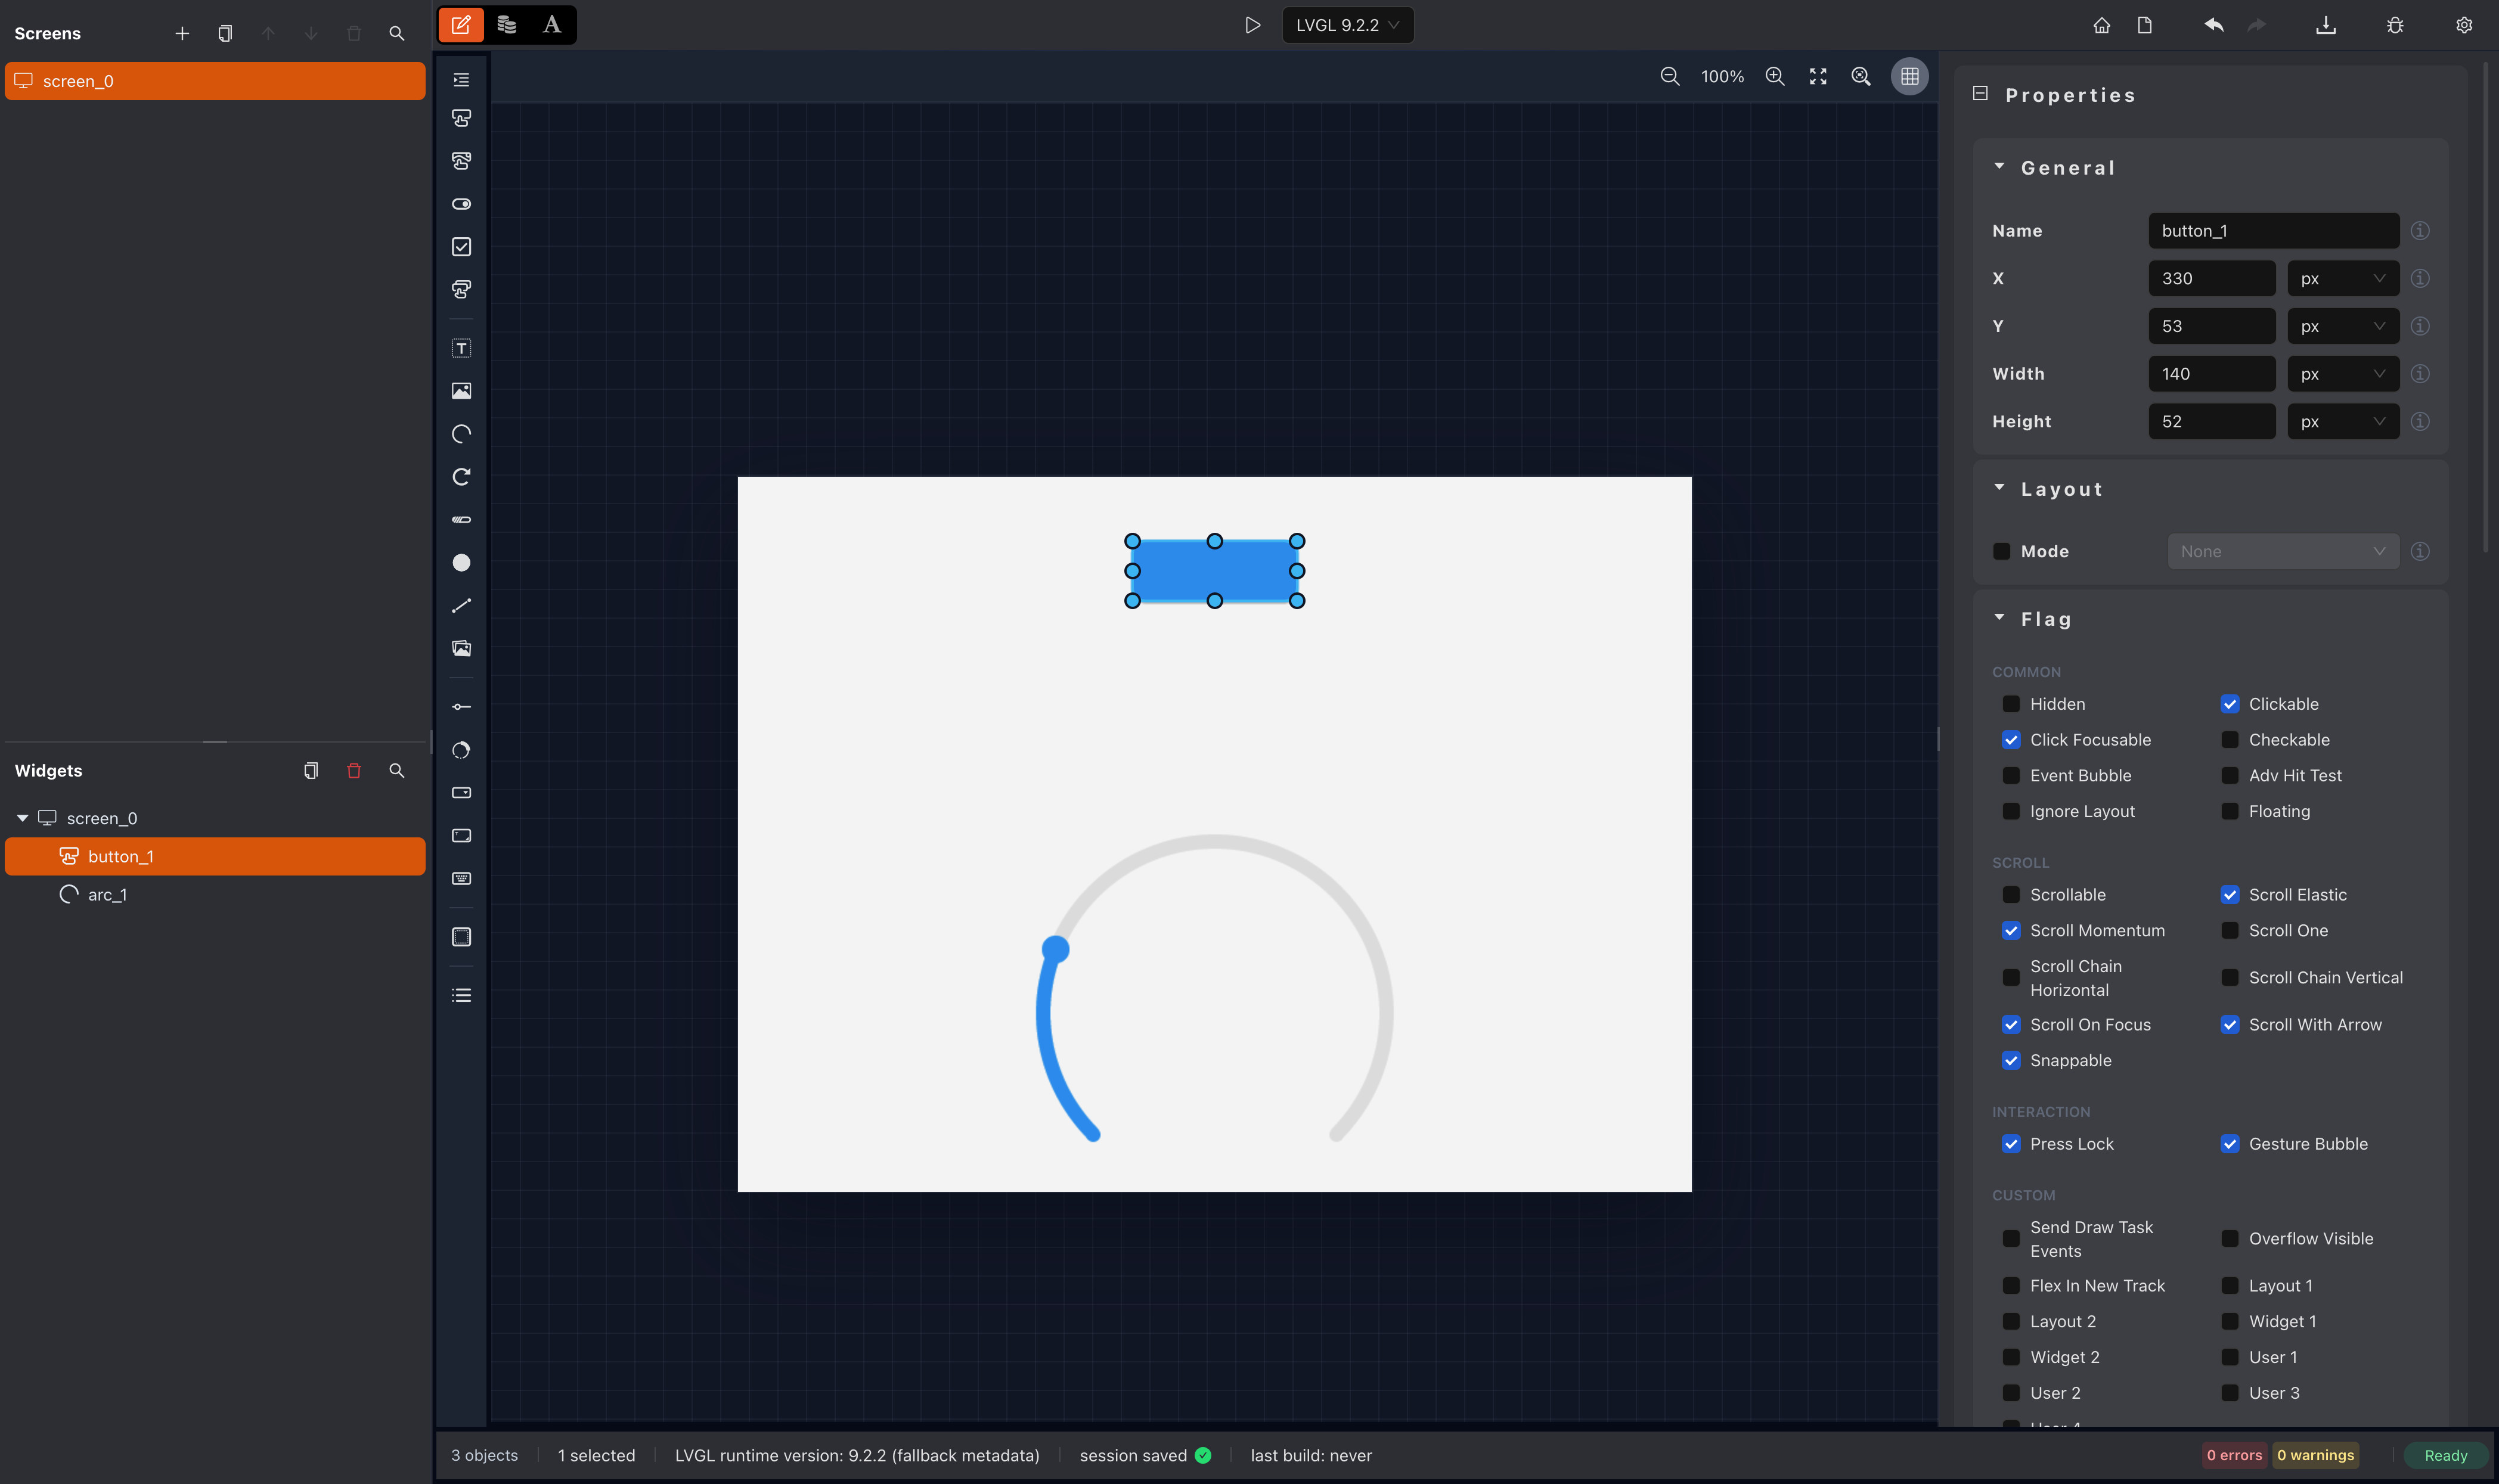Click the Name input field
The image size is (2499, 1484).
tap(2273, 231)
